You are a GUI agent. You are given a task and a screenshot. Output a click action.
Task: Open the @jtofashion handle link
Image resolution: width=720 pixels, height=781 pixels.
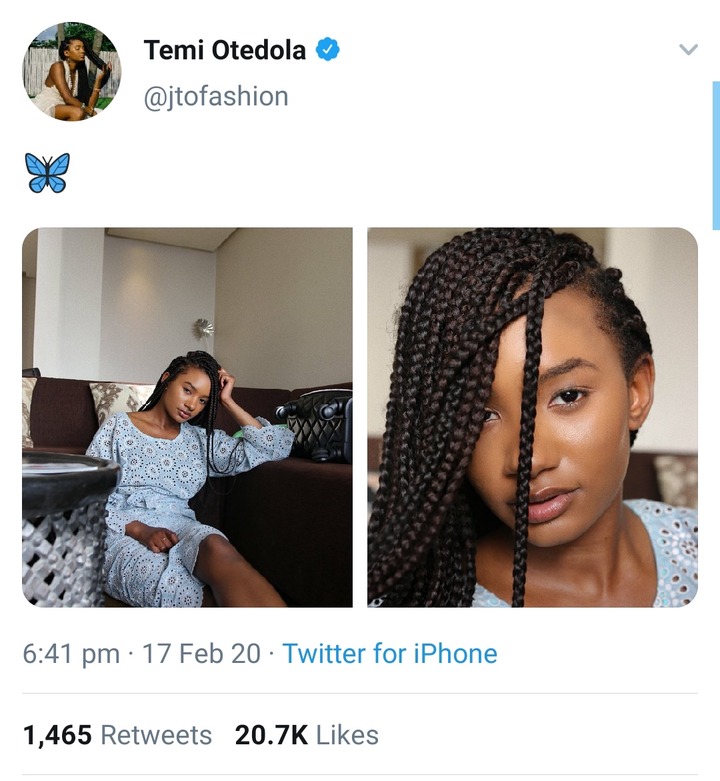click(x=216, y=96)
